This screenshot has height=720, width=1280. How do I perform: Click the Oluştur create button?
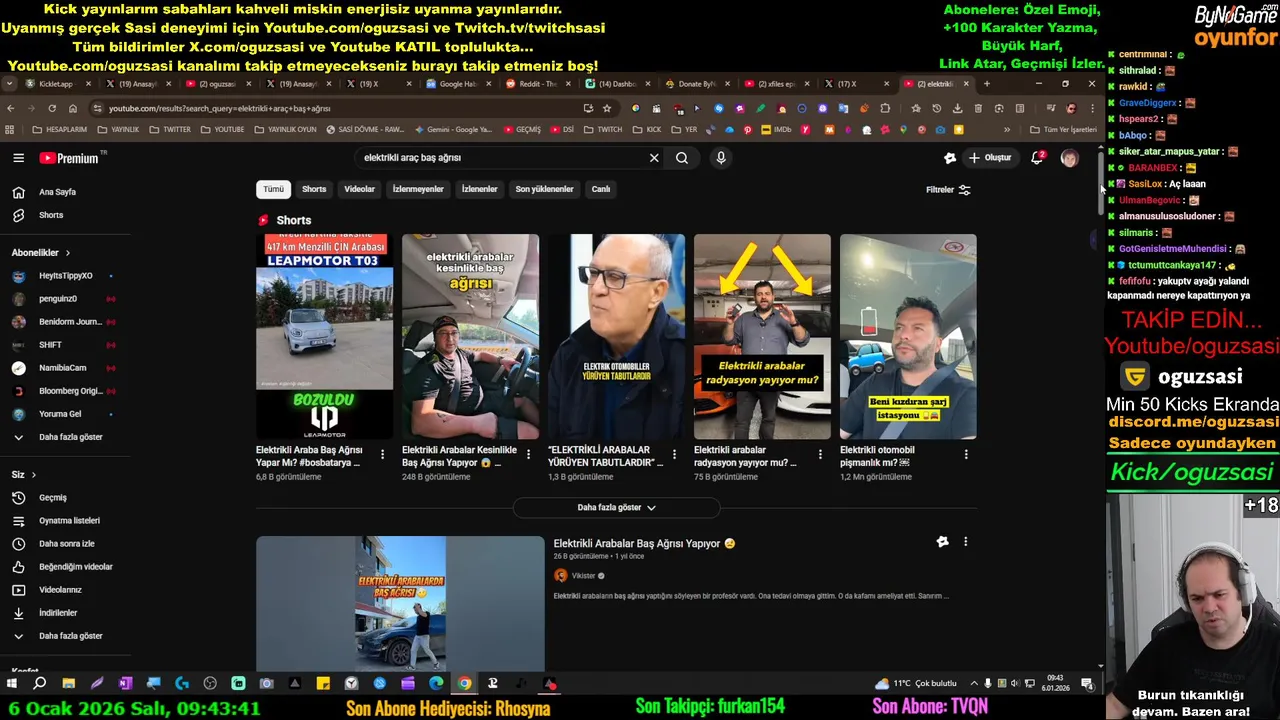(x=990, y=158)
